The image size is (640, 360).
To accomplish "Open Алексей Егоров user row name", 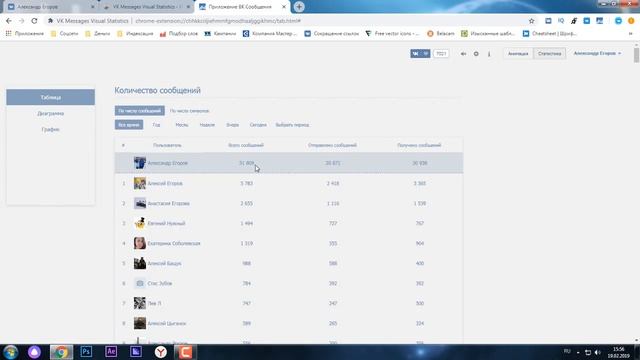I will (165, 183).
